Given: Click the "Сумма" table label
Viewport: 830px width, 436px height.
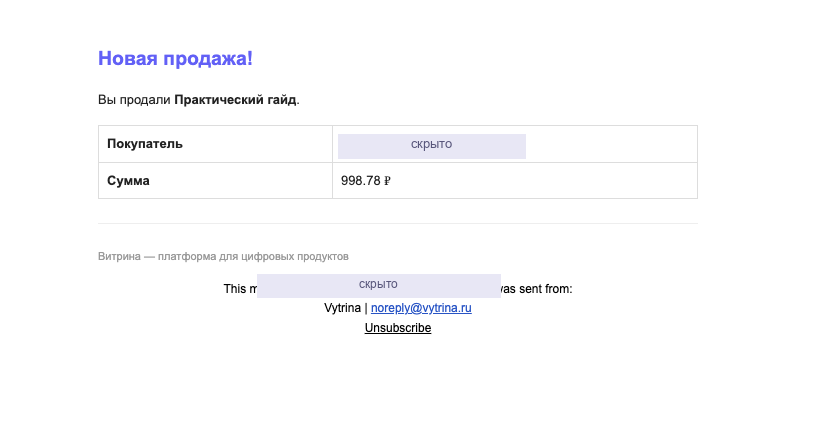Looking at the screenshot, I should tap(128, 180).
